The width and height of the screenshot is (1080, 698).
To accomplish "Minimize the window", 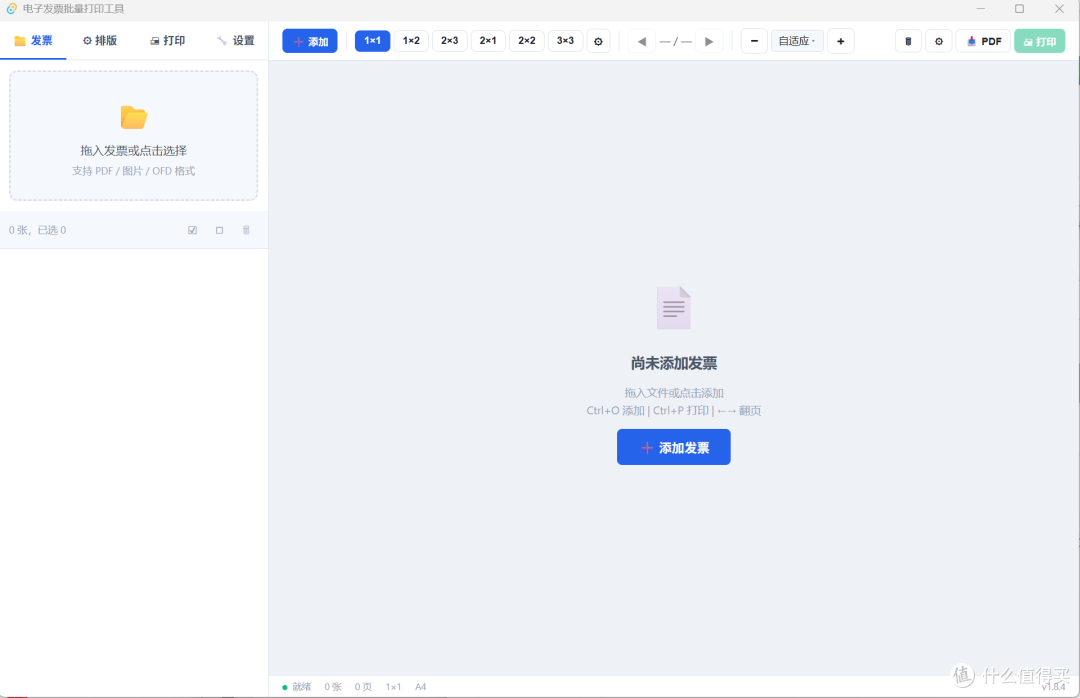I will click(x=981, y=9).
